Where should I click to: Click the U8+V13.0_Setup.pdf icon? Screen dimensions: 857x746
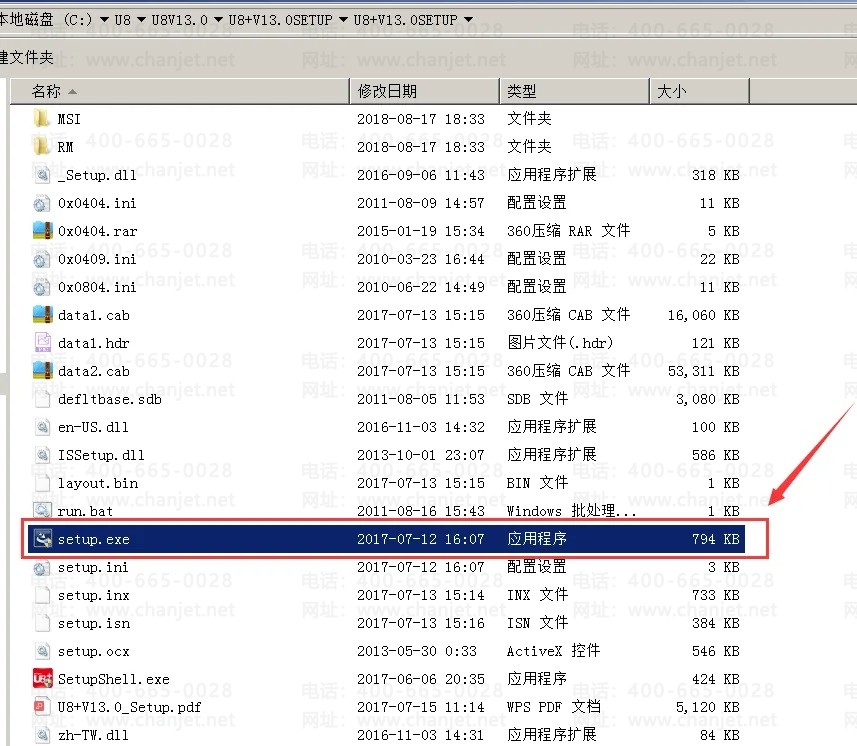tap(42, 707)
